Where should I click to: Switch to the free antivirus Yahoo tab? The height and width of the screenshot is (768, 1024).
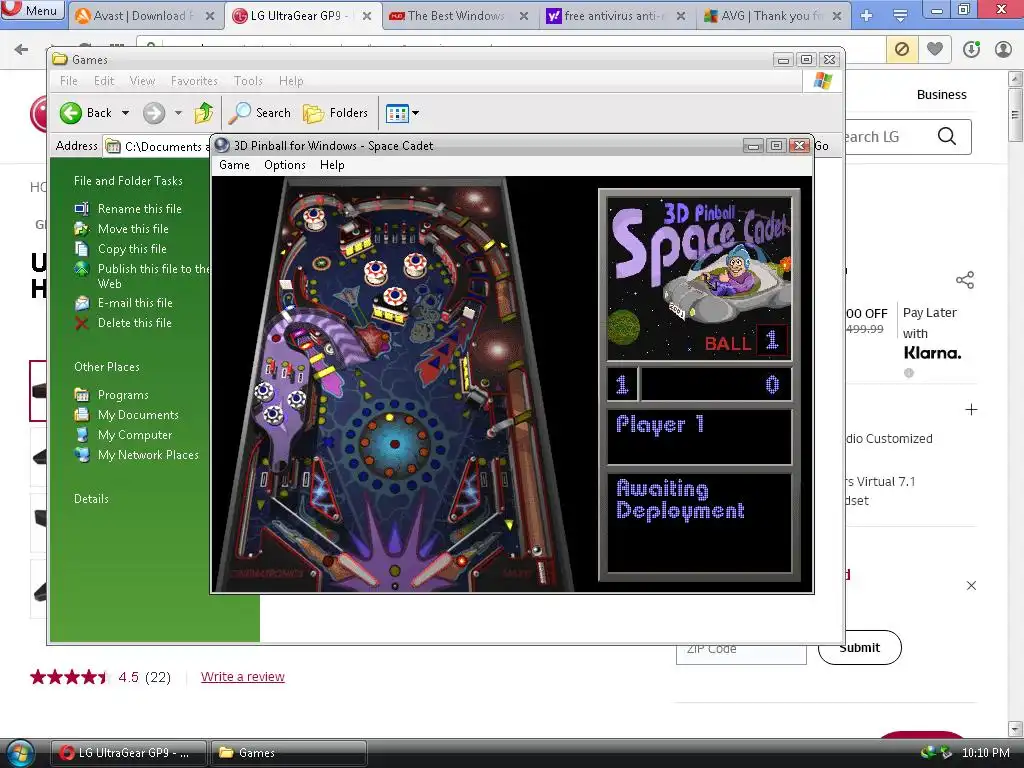pyautogui.click(x=615, y=16)
